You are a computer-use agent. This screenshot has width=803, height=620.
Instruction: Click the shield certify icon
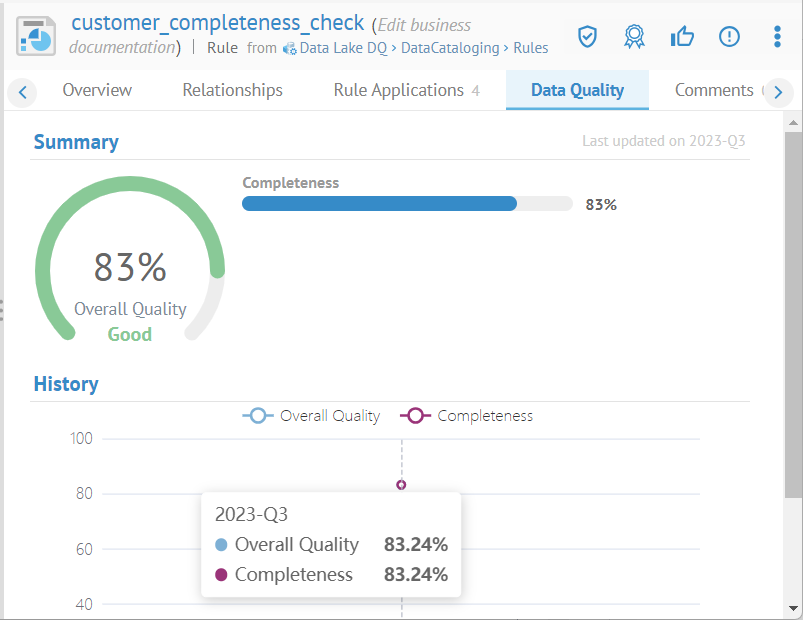[587, 37]
